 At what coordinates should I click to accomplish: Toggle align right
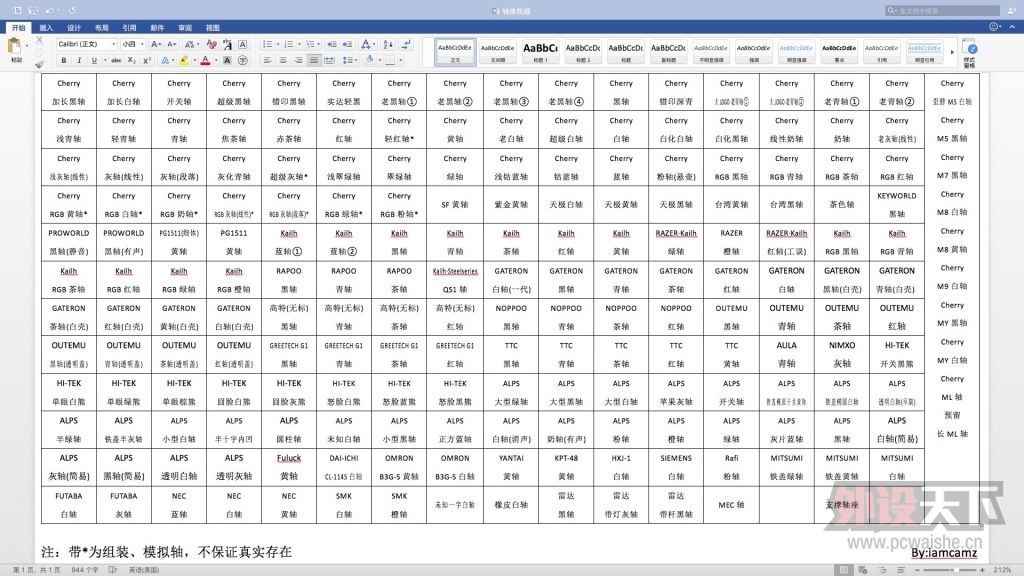pyautogui.click(x=298, y=60)
